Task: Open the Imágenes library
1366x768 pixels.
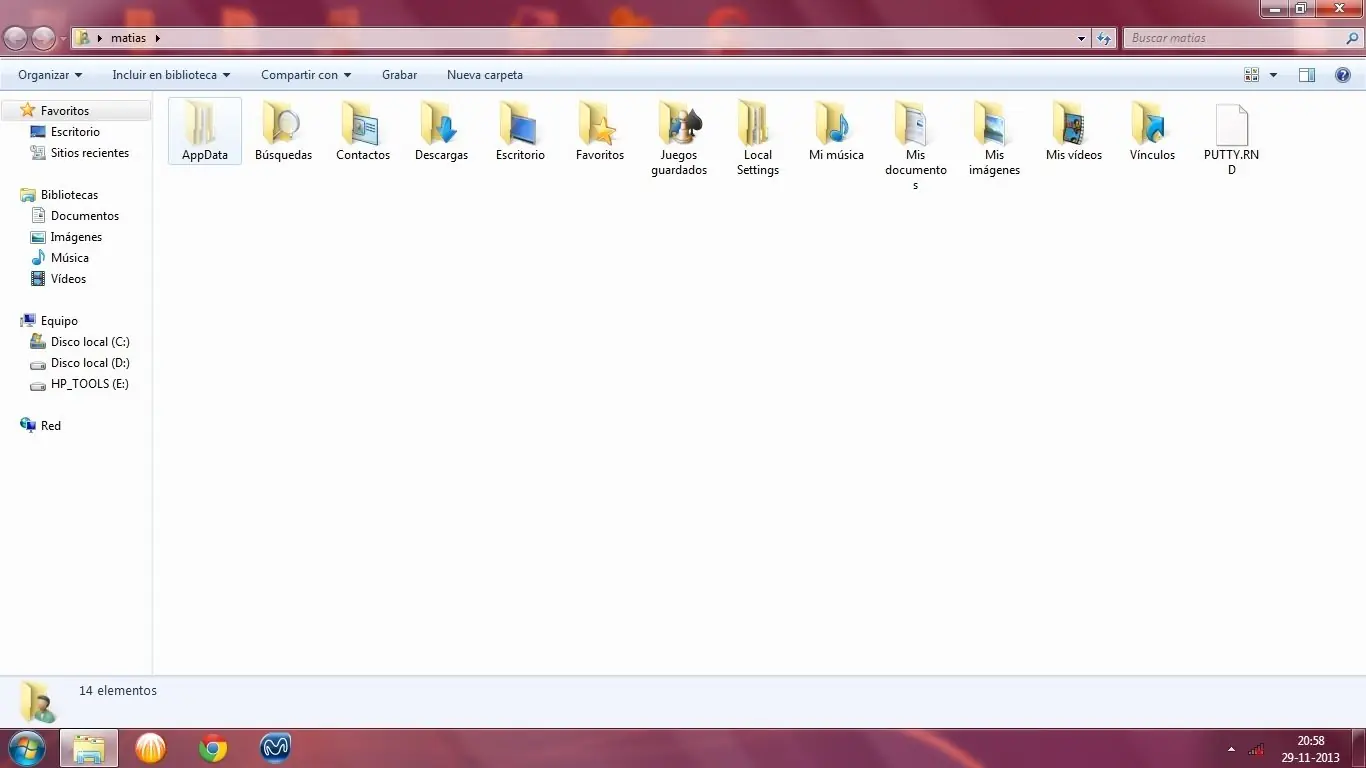Action: tap(76, 237)
